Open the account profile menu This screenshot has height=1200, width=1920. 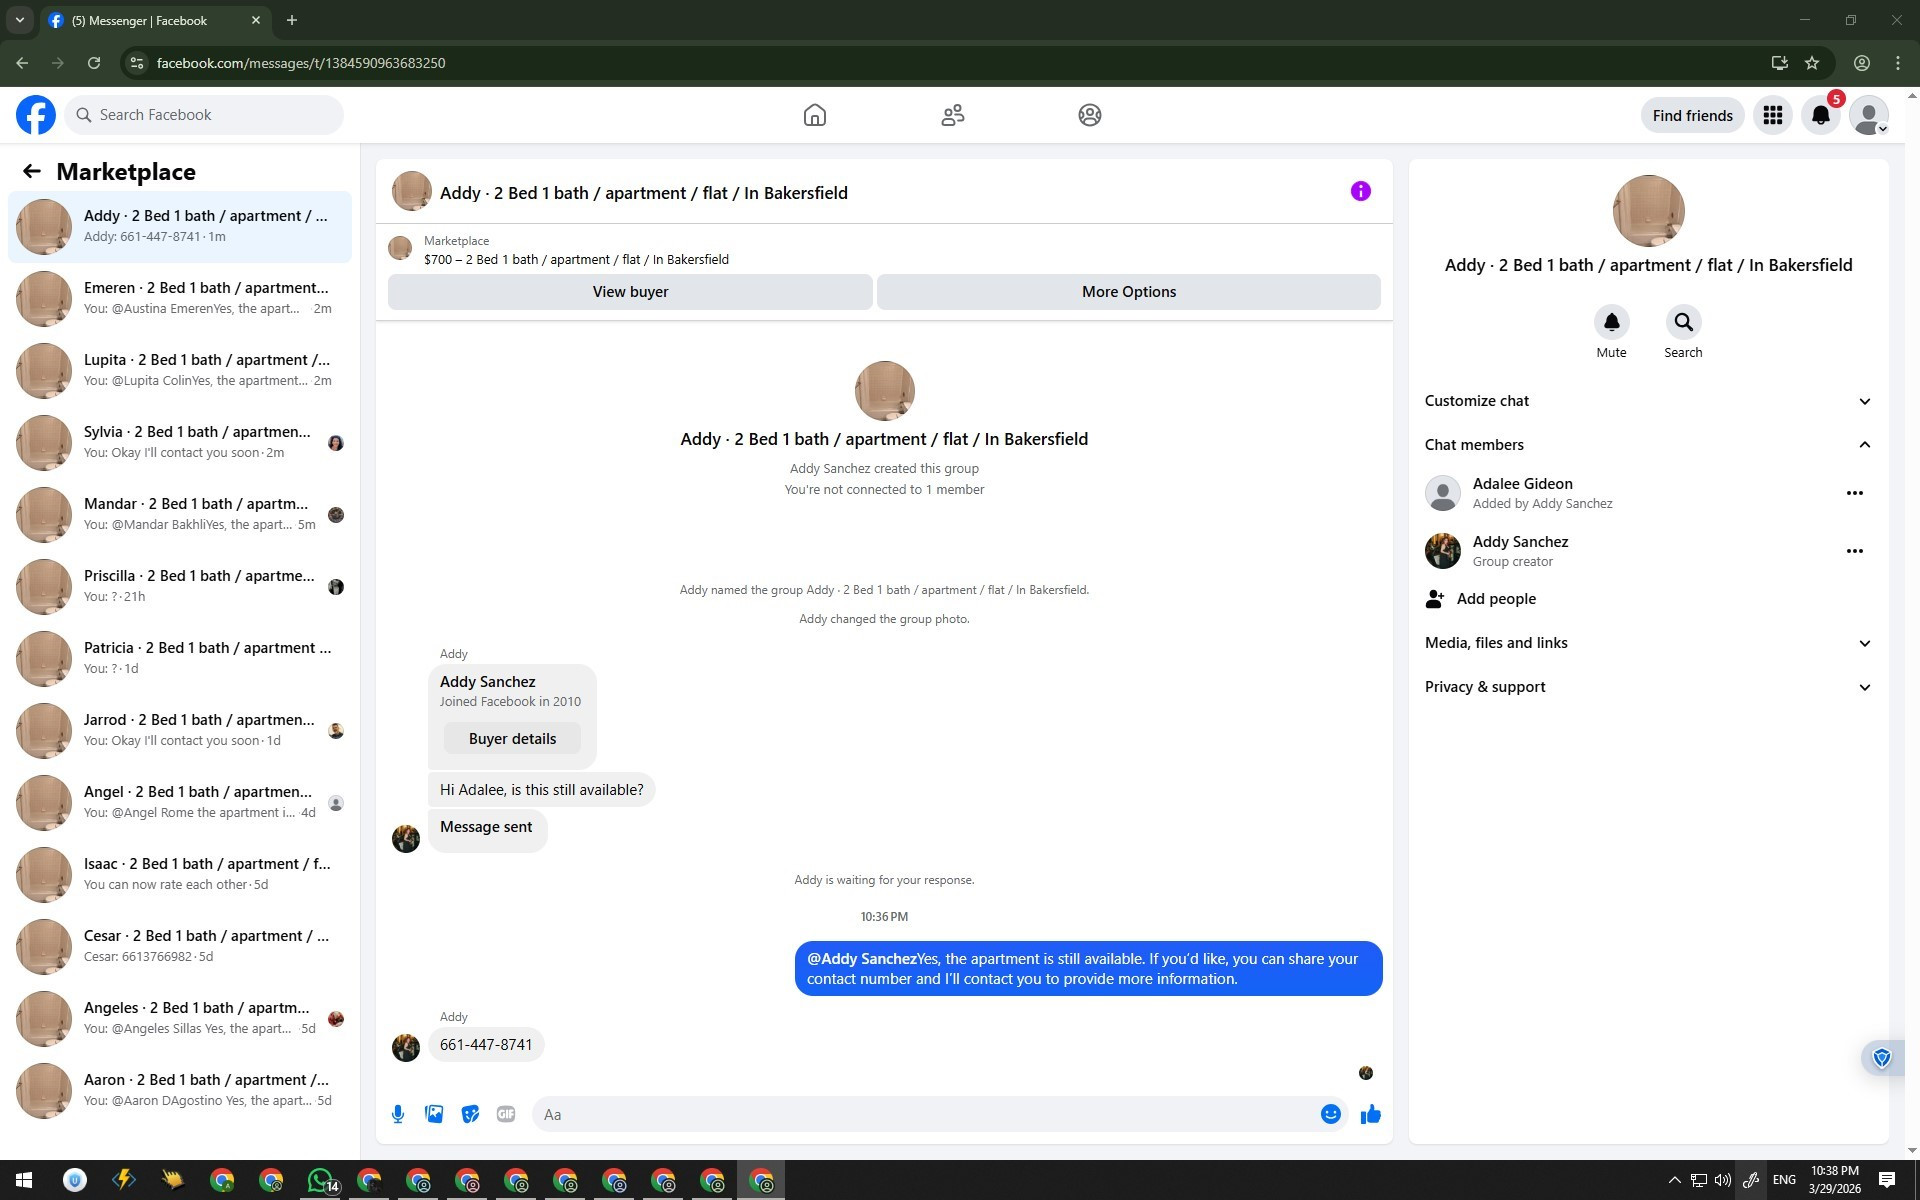click(1869, 115)
